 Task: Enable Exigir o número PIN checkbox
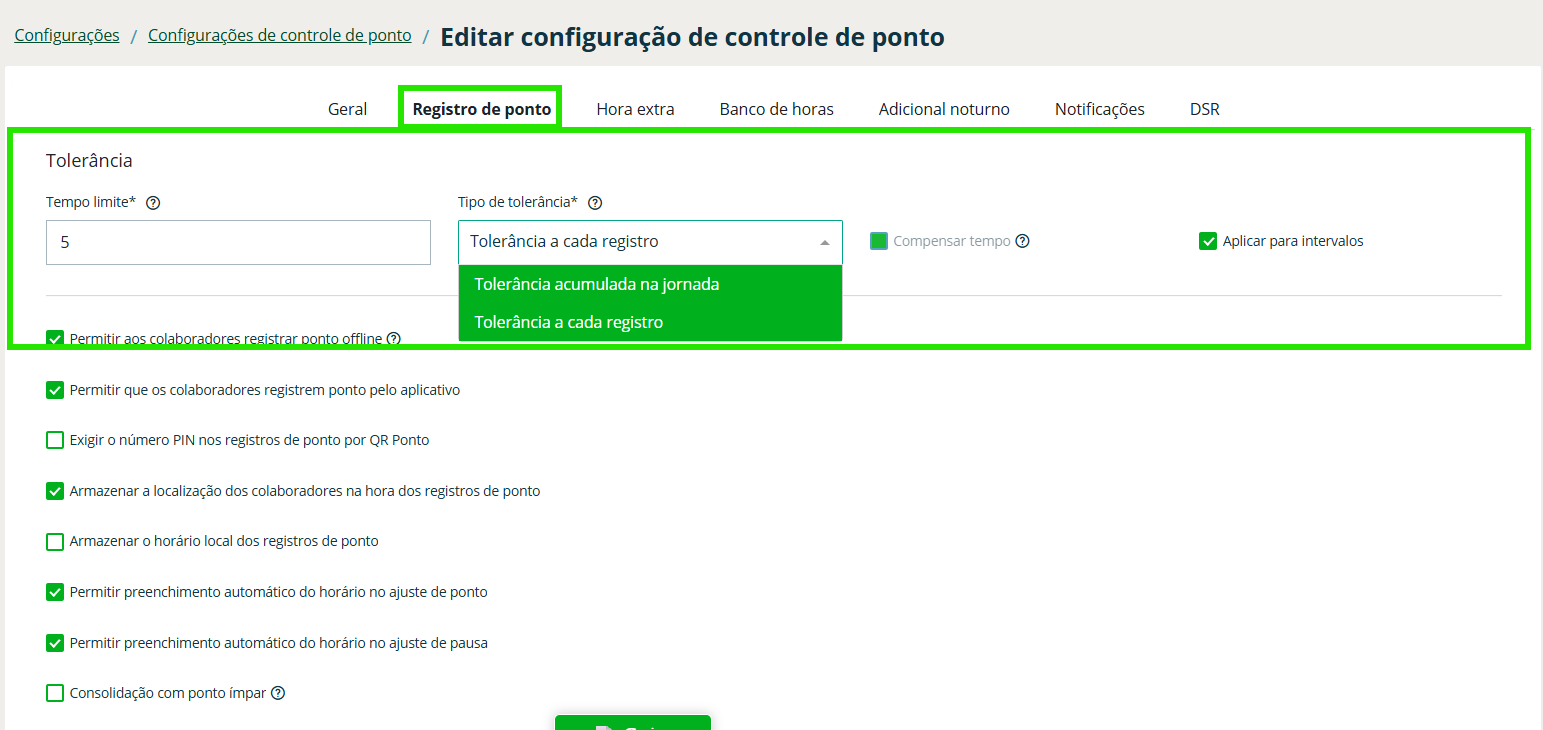(55, 440)
